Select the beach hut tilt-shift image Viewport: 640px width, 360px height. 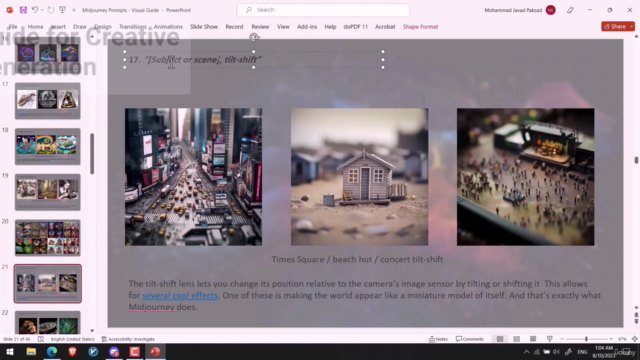360,177
